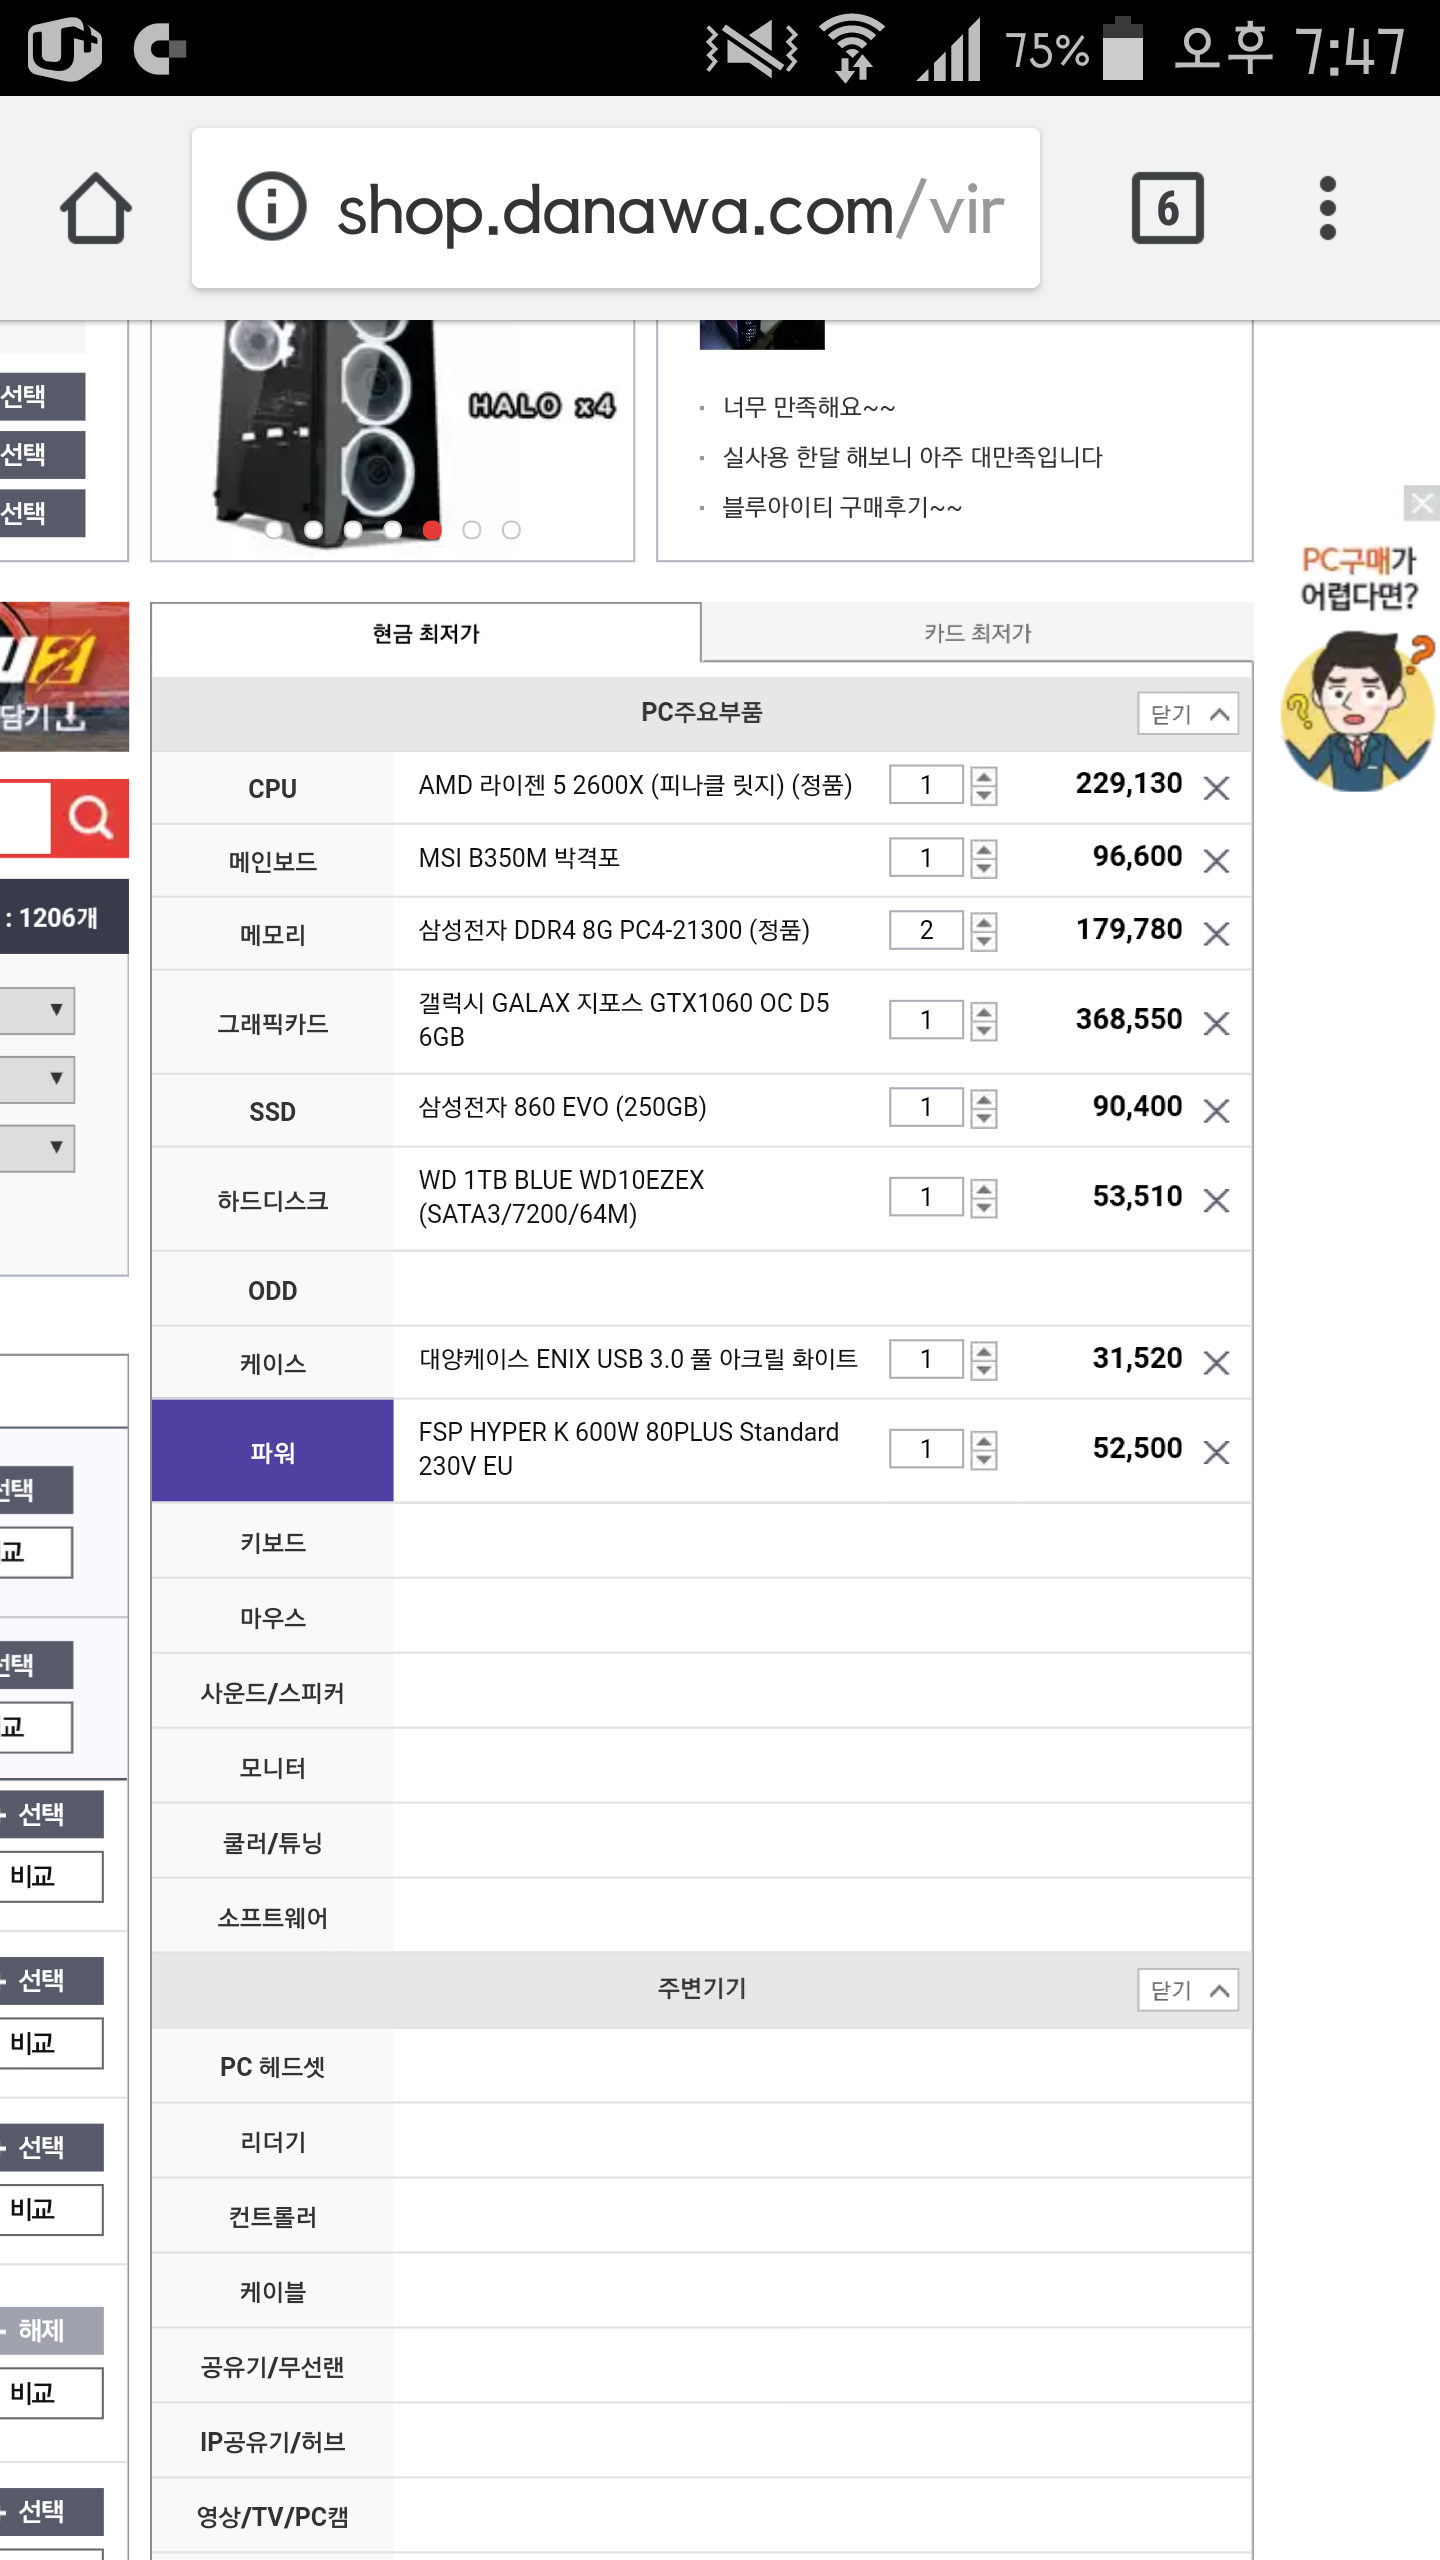The width and height of the screenshot is (1440, 2560).
Task: Adjust motherboard quantity stepper arrows
Action: pos(984,858)
